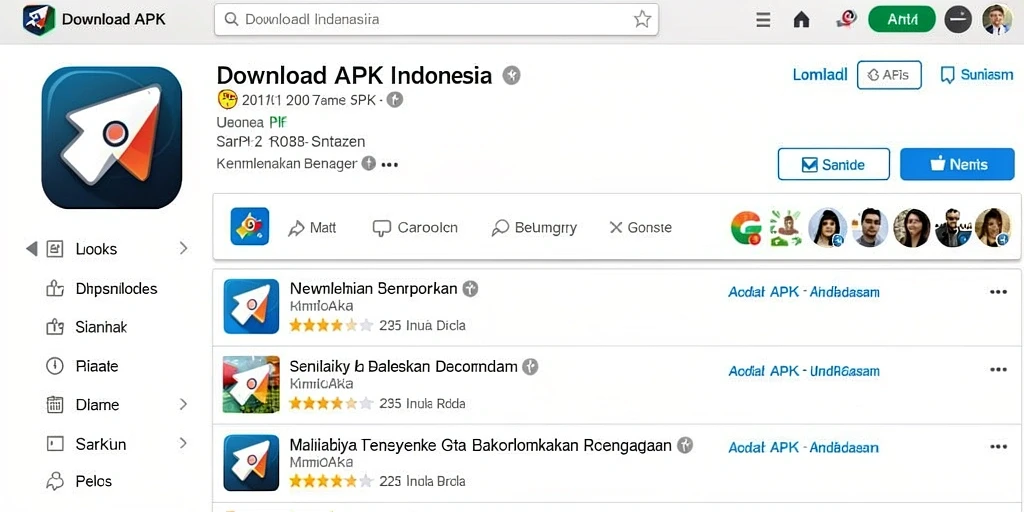Open the Newnlehian Senrporkan title

point(374,289)
